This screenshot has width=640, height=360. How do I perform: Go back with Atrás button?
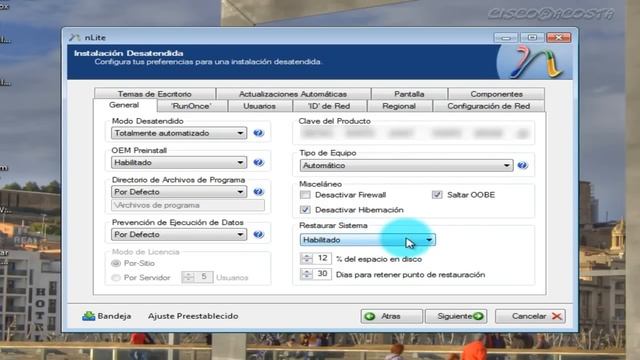tap(391, 316)
